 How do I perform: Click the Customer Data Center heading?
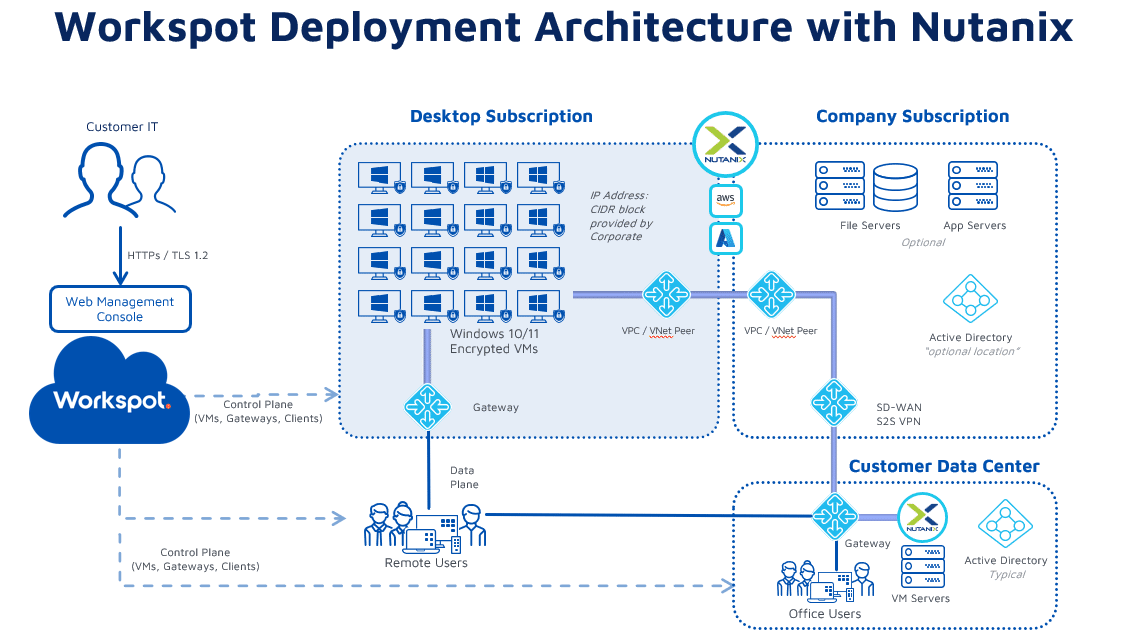(x=944, y=466)
